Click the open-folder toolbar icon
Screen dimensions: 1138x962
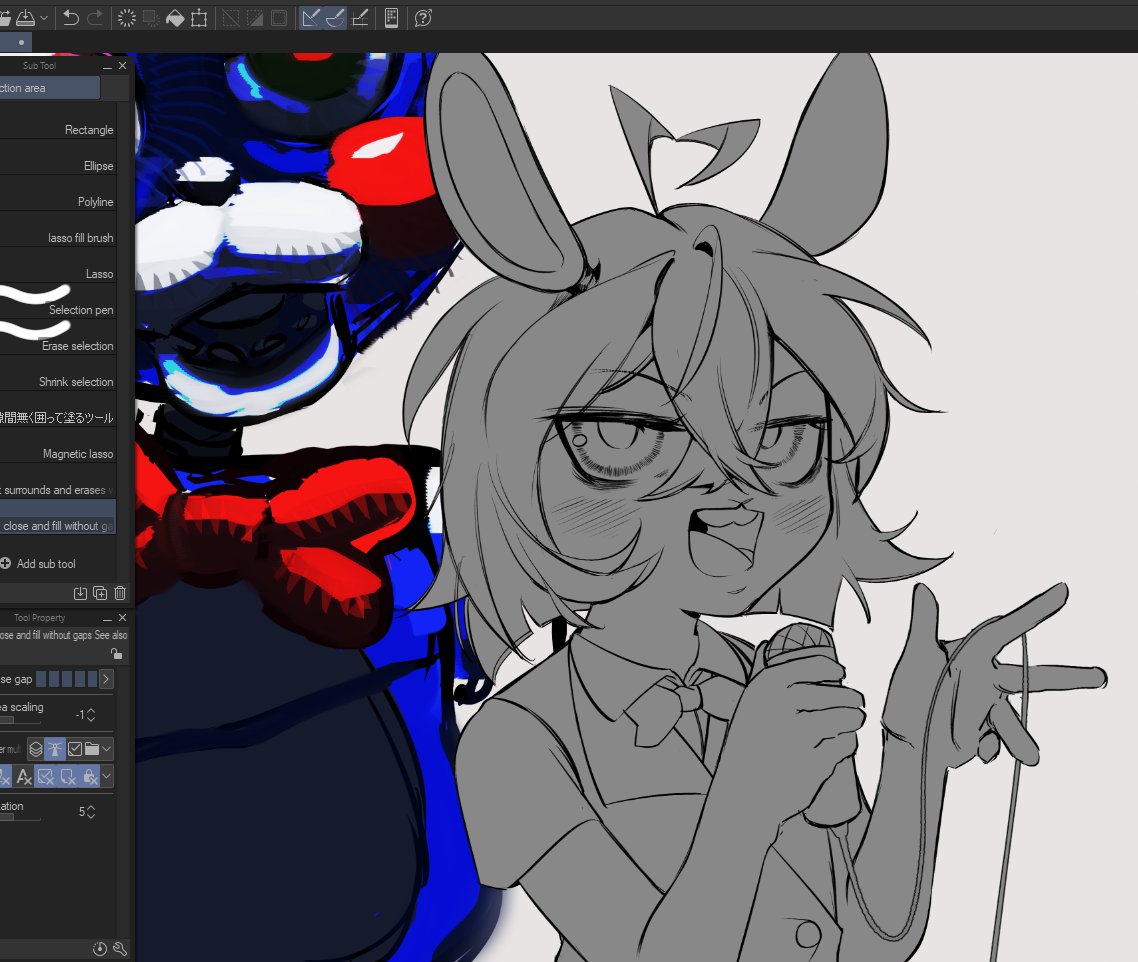tap(5, 18)
